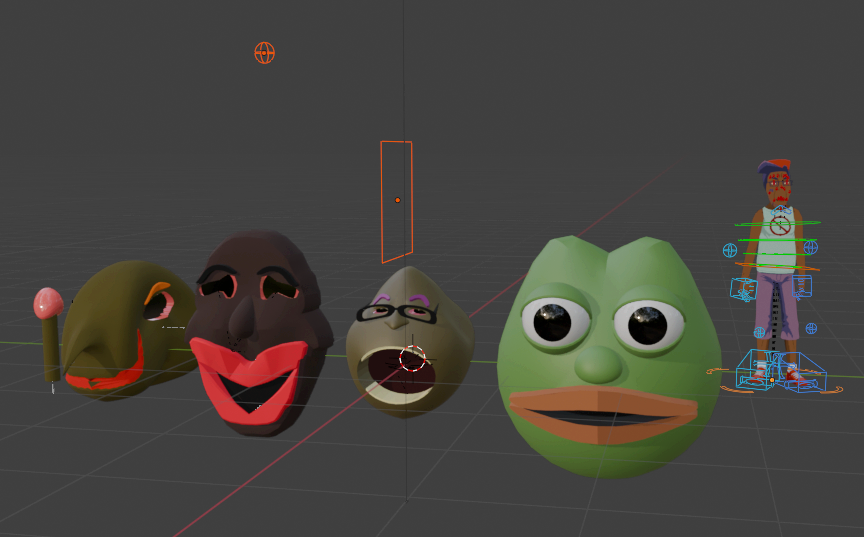Click the olive stick below the pink ball

51,349
